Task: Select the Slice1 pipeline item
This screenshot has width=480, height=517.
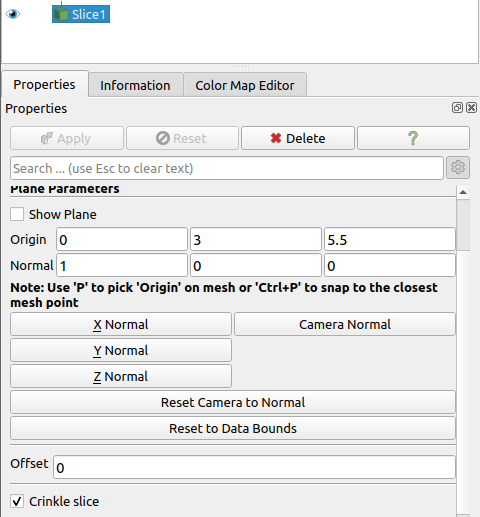Action: point(81,14)
